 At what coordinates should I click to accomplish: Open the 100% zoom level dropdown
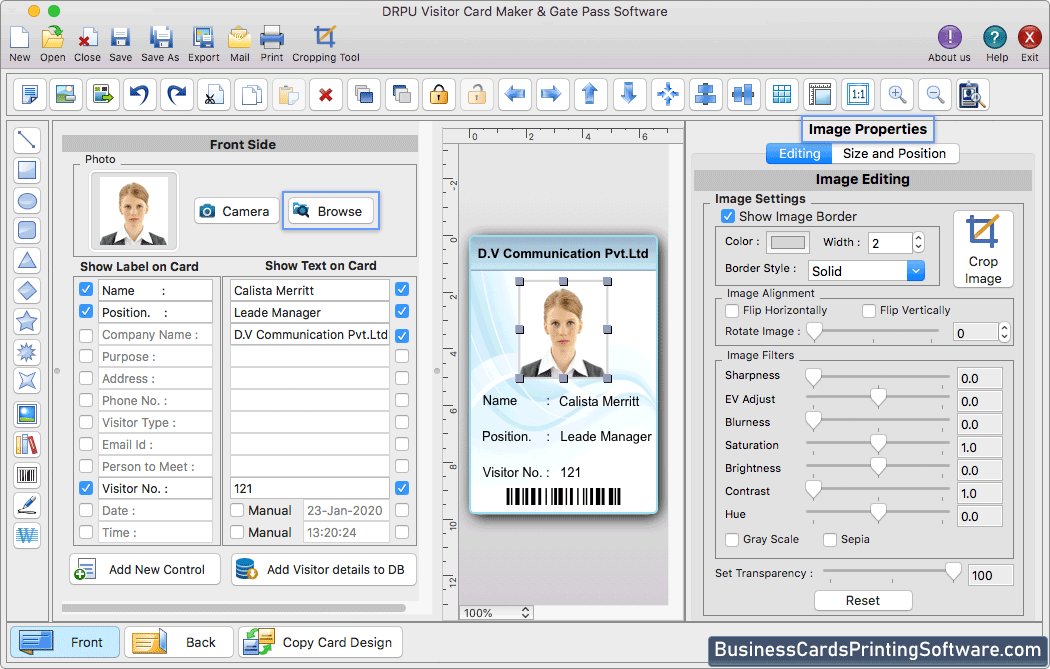(x=496, y=613)
